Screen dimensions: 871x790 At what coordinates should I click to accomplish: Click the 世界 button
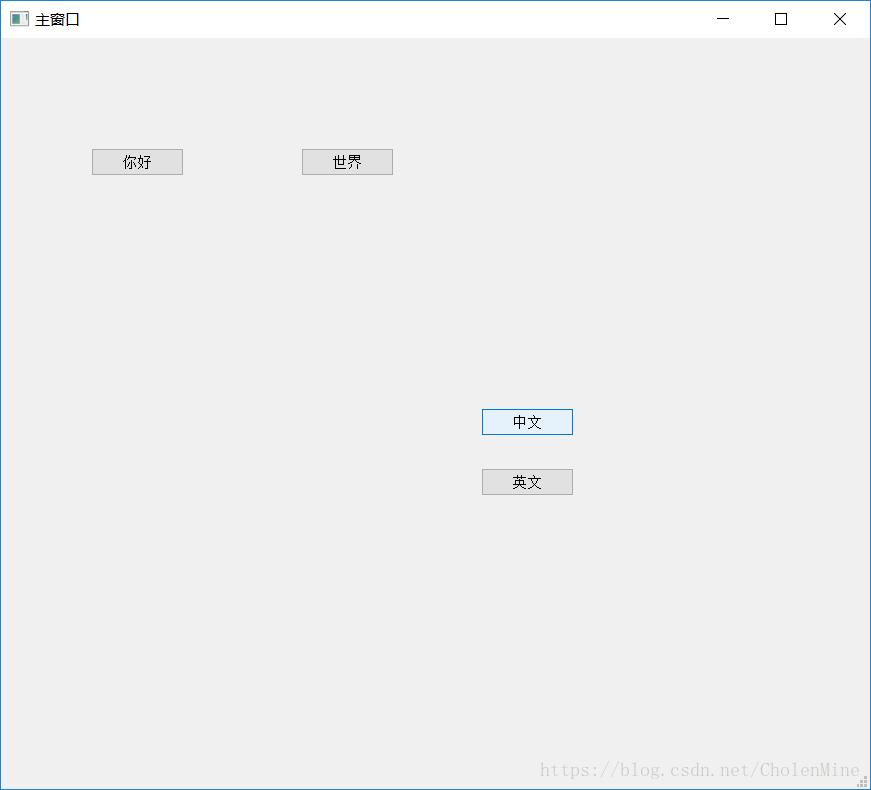347,162
